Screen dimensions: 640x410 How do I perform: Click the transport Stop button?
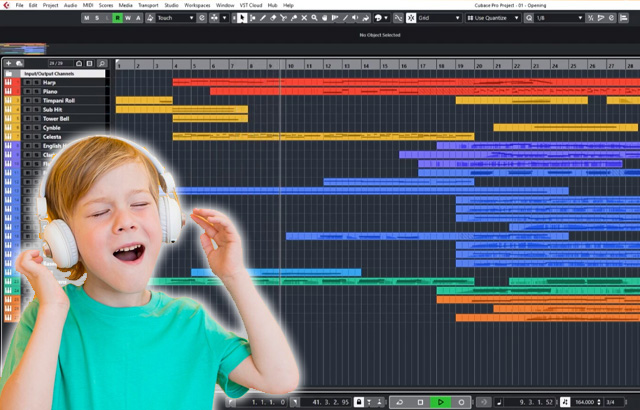(x=420, y=402)
